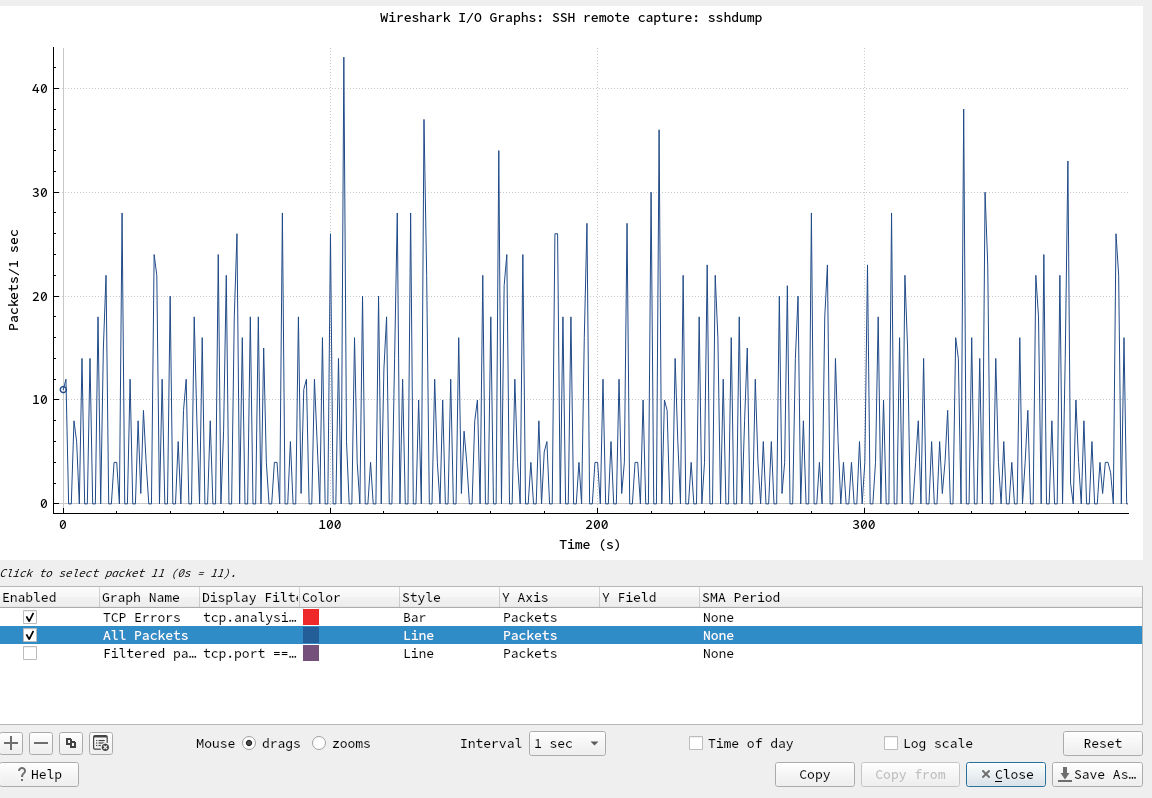Click None SMA Period in Filtered packets row
Screen dimensions: 1152x798
(x=718, y=653)
